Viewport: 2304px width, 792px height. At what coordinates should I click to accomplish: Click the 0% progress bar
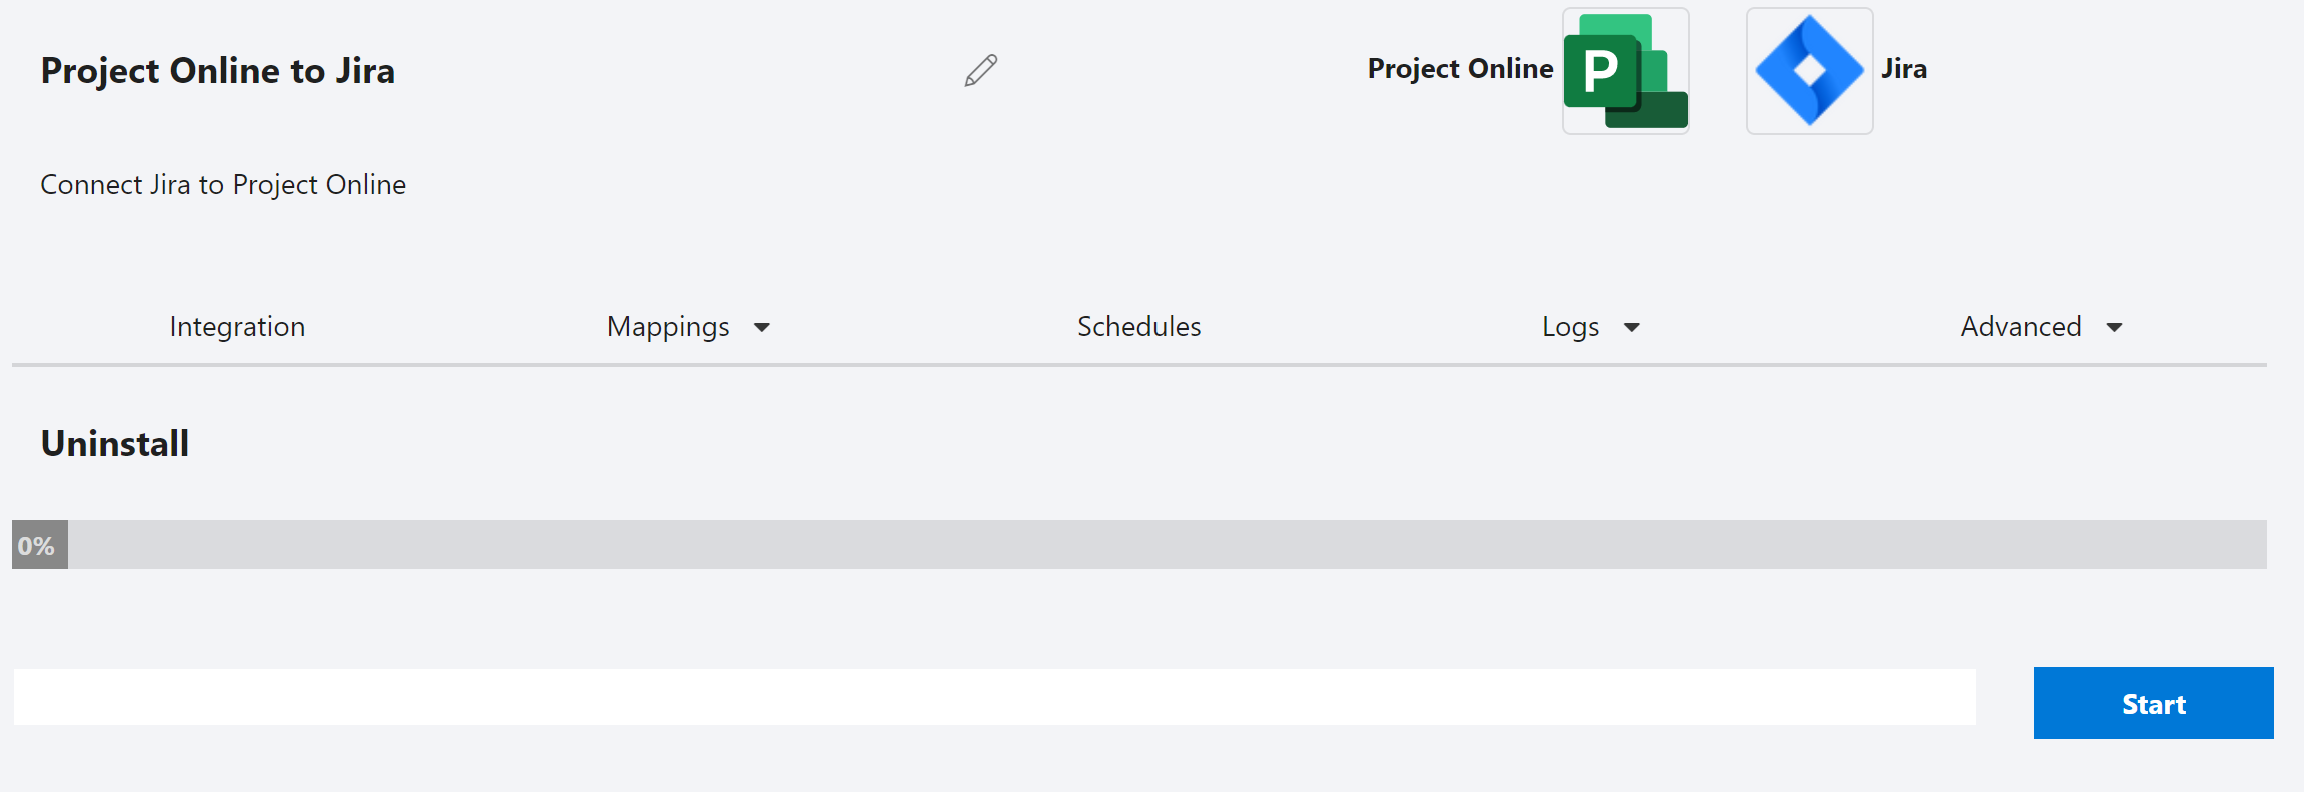[1150, 545]
